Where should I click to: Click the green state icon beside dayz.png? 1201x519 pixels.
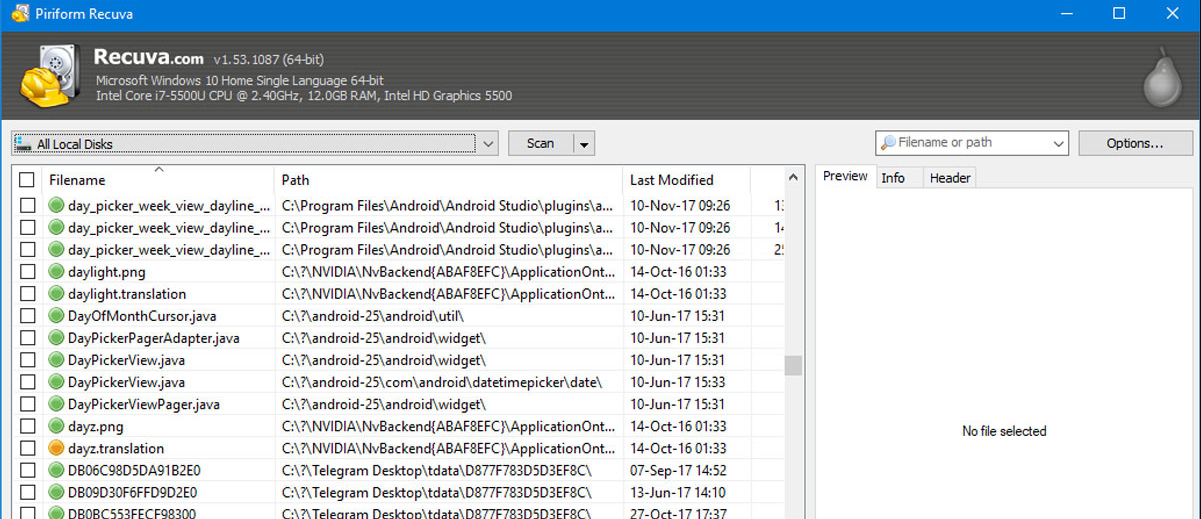(x=56, y=426)
